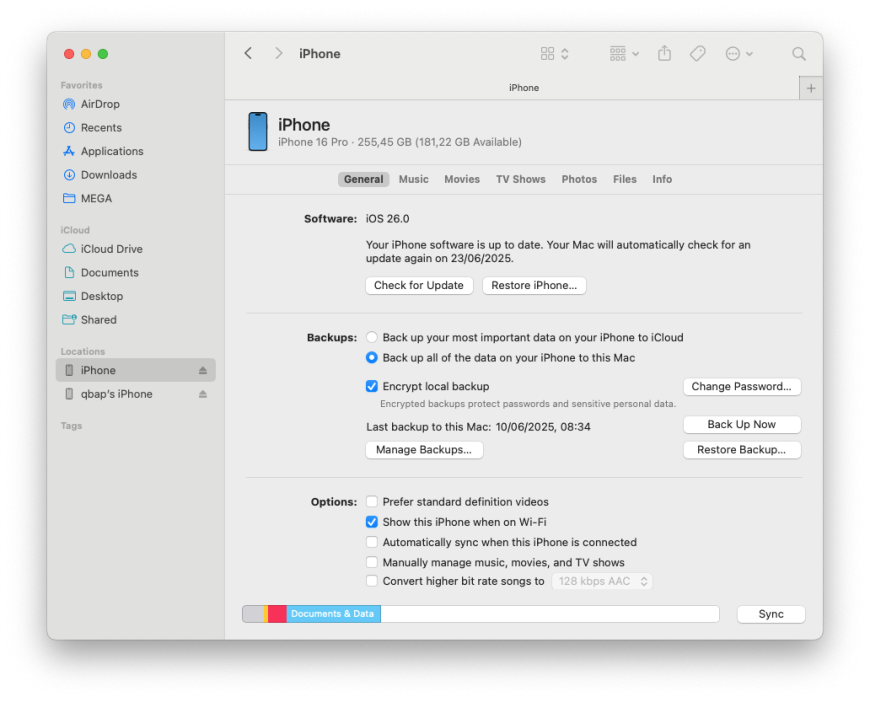Switch to the Music tab
The height and width of the screenshot is (702, 870).
[x=413, y=179]
